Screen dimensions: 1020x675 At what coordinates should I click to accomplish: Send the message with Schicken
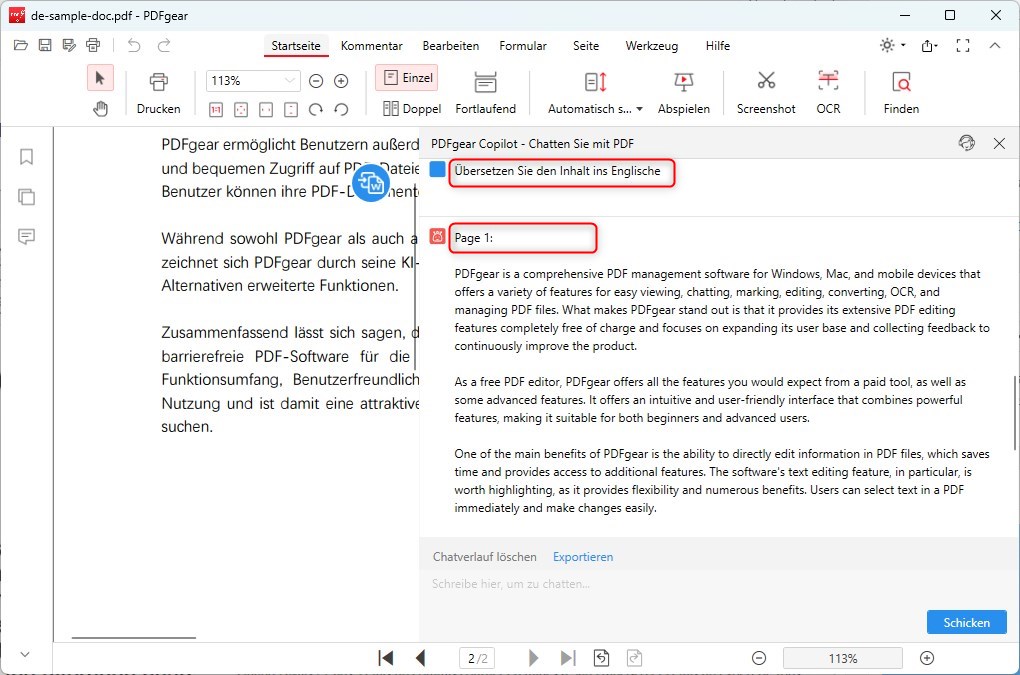[x=967, y=622]
